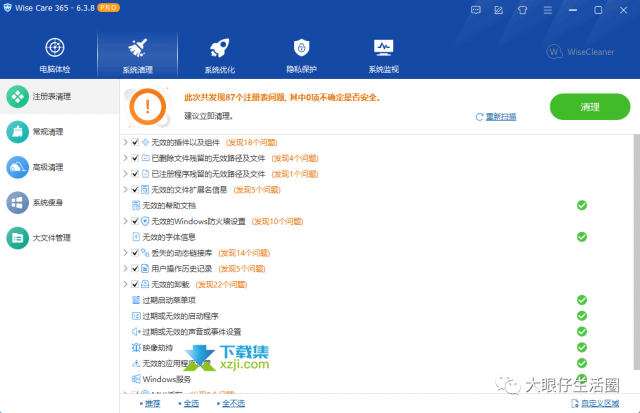
Task: Uncheck 无效的Windows防火墙设置 checkbox
Action: tap(135, 221)
